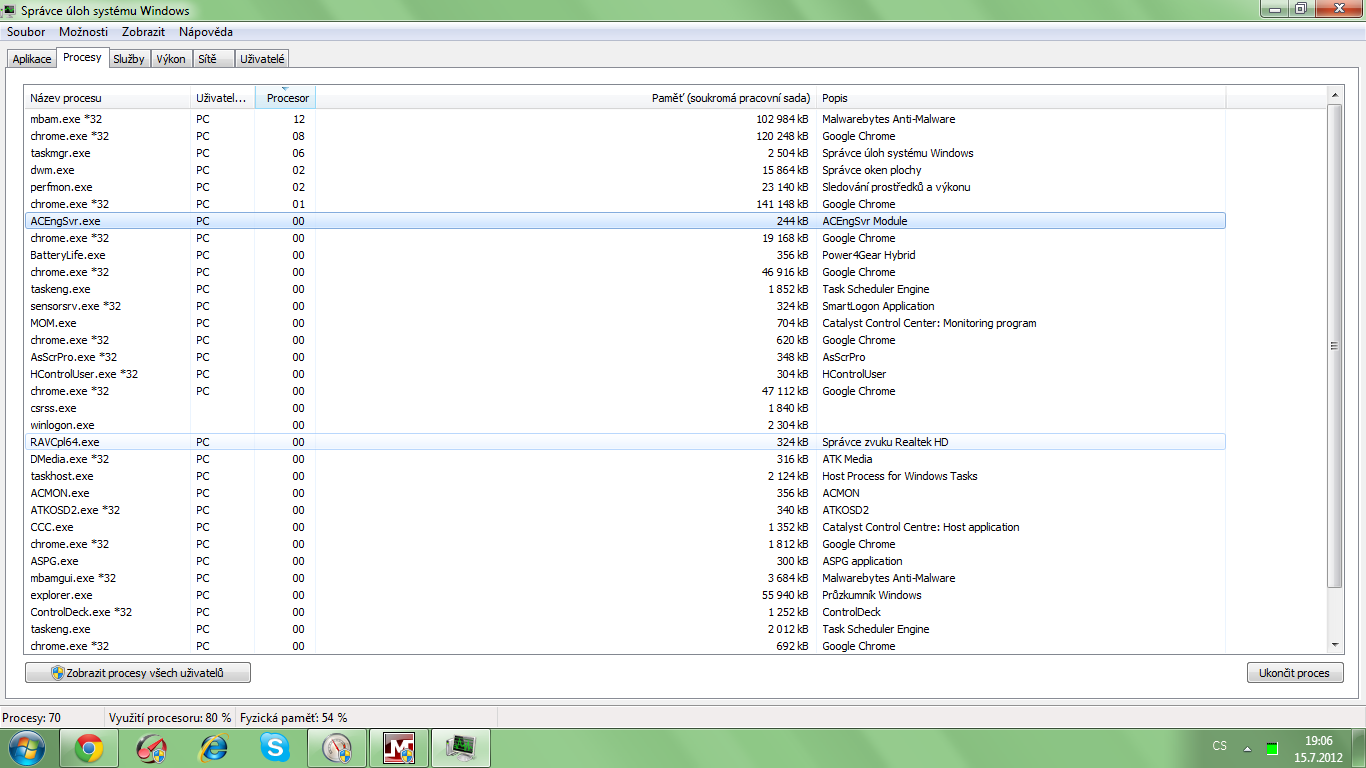Click the CS language indicator in tray
Image resolution: width=1366 pixels, height=768 pixels.
tap(1219, 746)
